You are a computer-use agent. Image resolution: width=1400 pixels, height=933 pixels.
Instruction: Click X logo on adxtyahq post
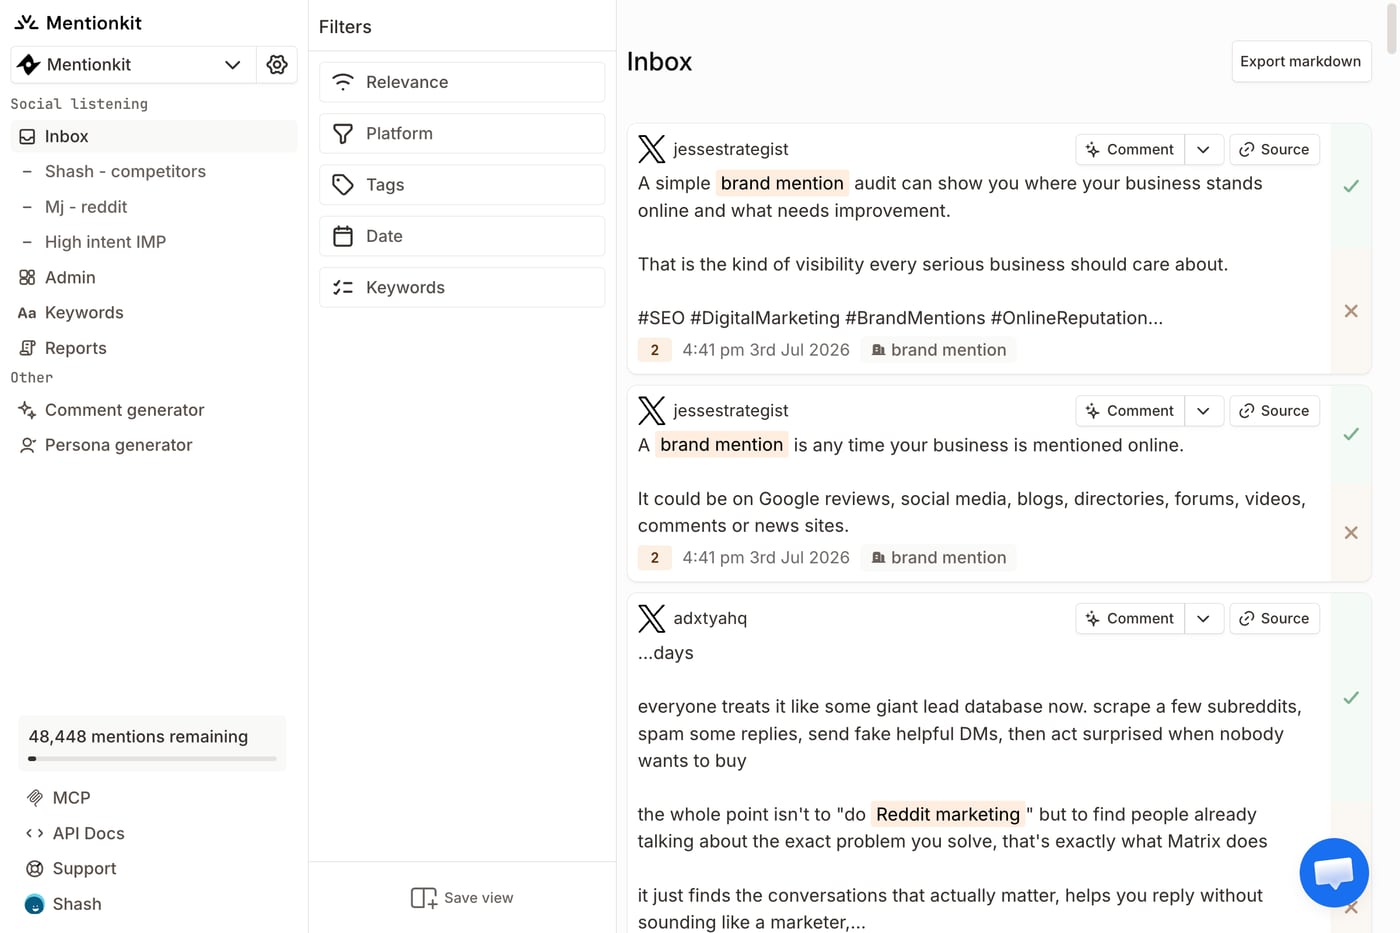(x=652, y=619)
